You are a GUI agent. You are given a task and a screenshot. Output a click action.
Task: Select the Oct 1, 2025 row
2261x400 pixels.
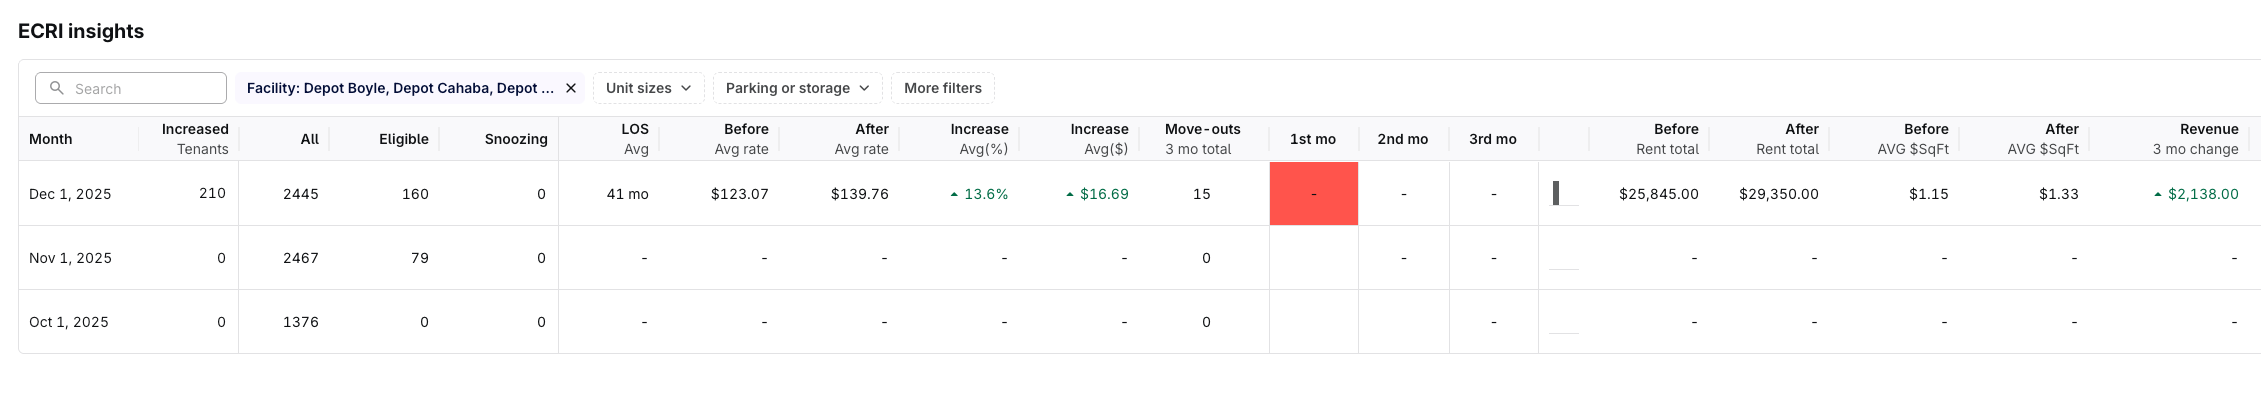coord(68,322)
